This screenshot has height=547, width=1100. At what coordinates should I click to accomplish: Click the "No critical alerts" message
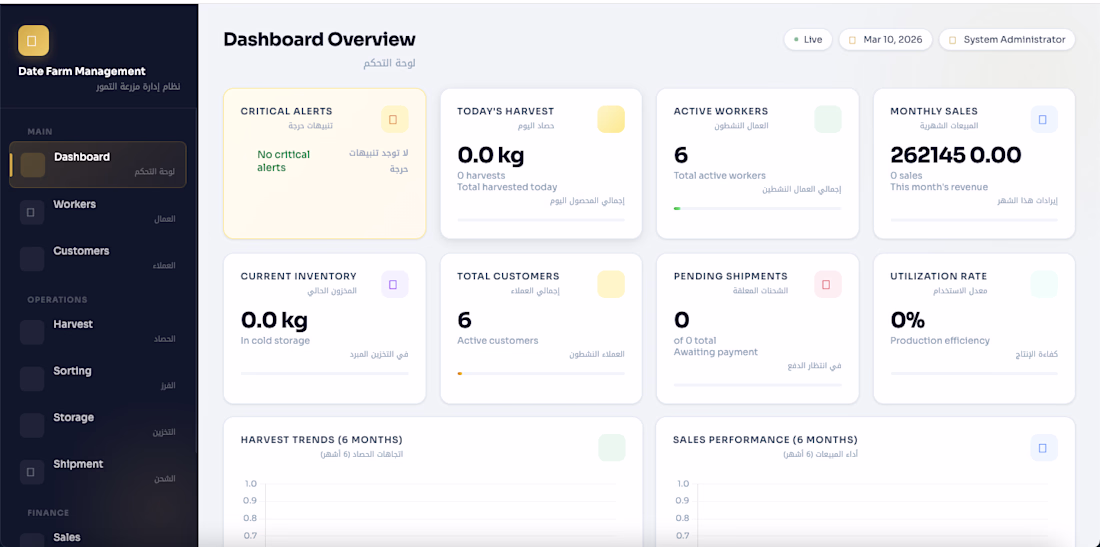283,161
